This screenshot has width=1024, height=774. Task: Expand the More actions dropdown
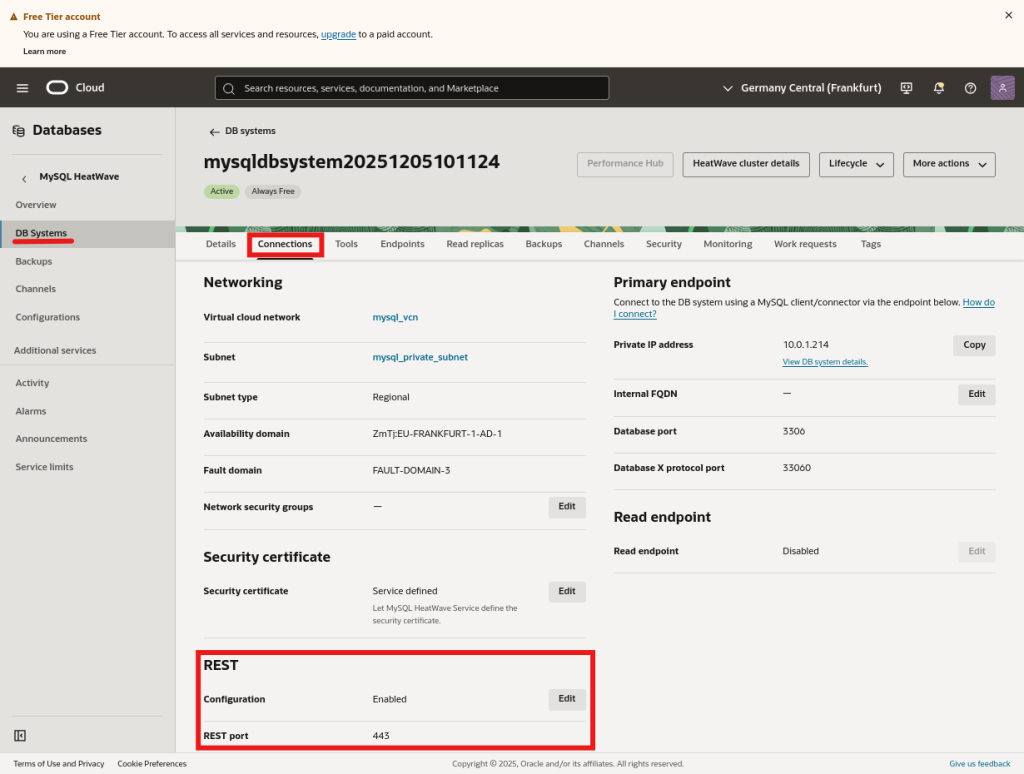pyautogui.click(x=948, y=164)
